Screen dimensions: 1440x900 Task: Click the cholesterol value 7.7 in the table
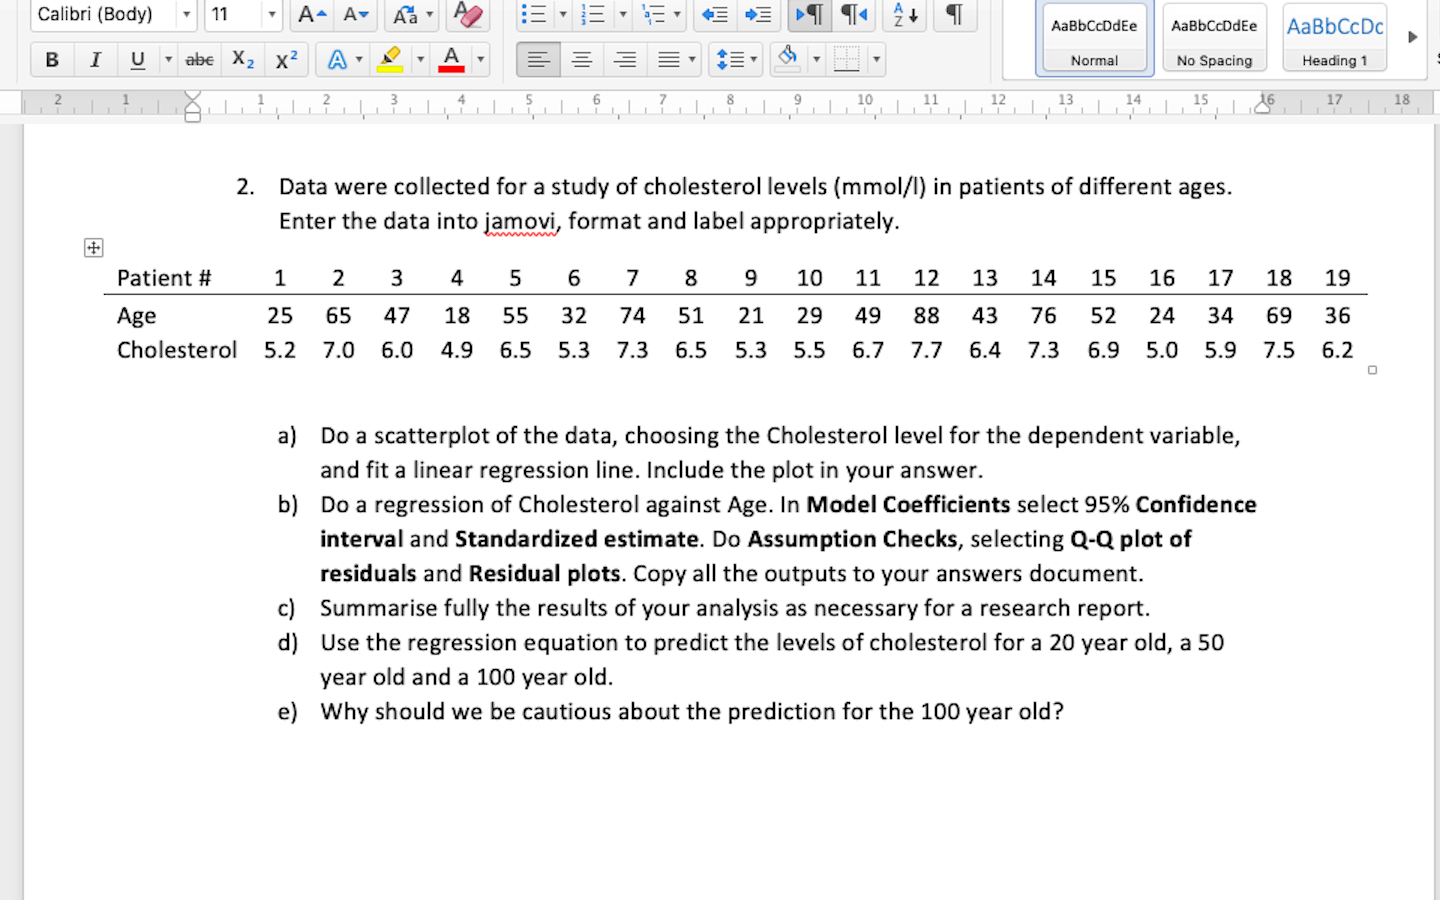point(926,350)
